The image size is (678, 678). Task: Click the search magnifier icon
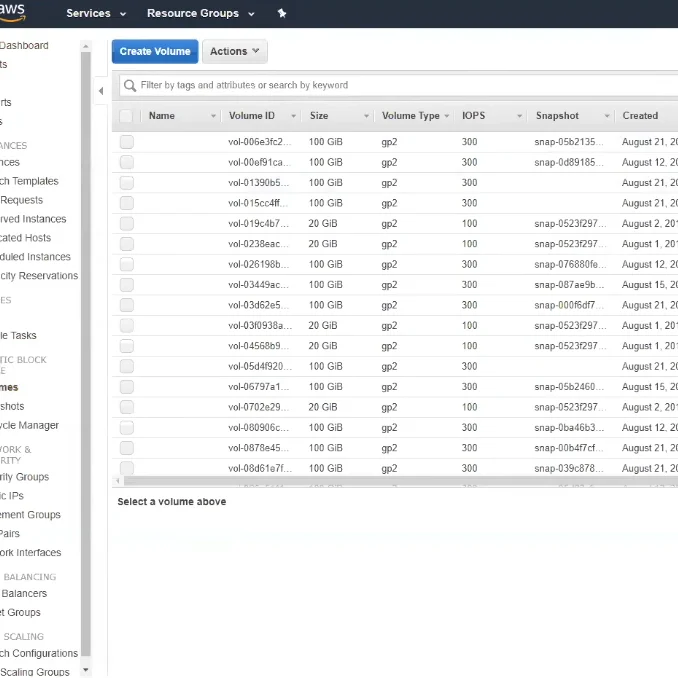pos(130,86)
